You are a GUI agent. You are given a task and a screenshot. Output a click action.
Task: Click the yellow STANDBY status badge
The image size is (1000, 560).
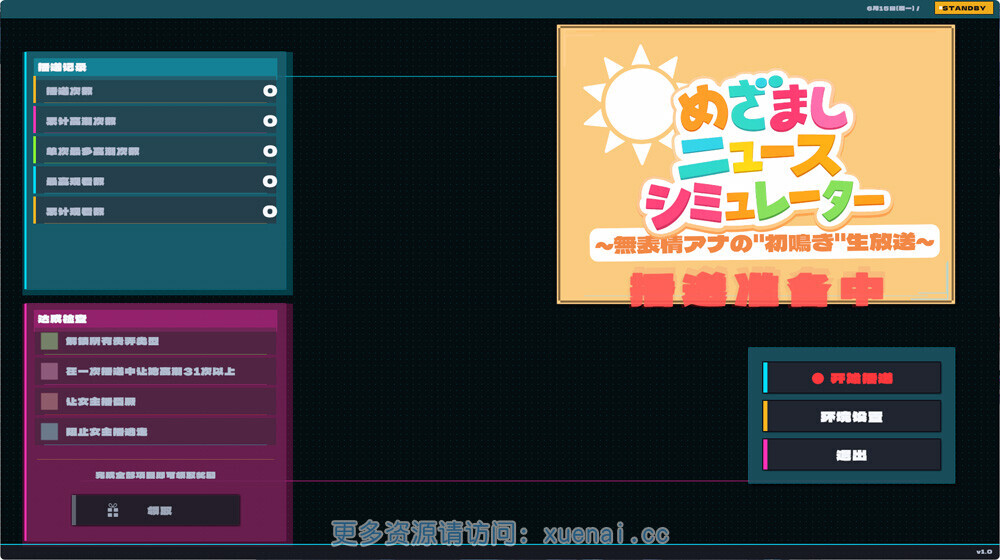click(x=963, y=8)
